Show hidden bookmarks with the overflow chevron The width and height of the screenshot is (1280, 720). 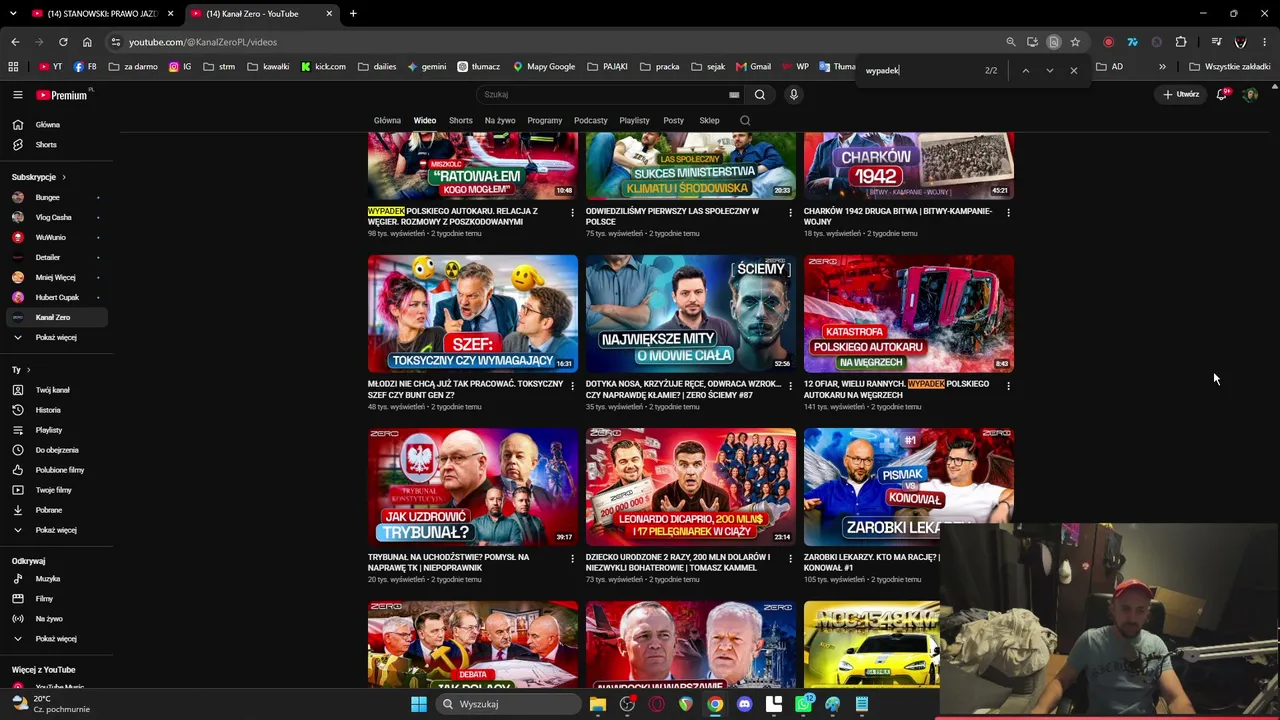(1162, 67)
